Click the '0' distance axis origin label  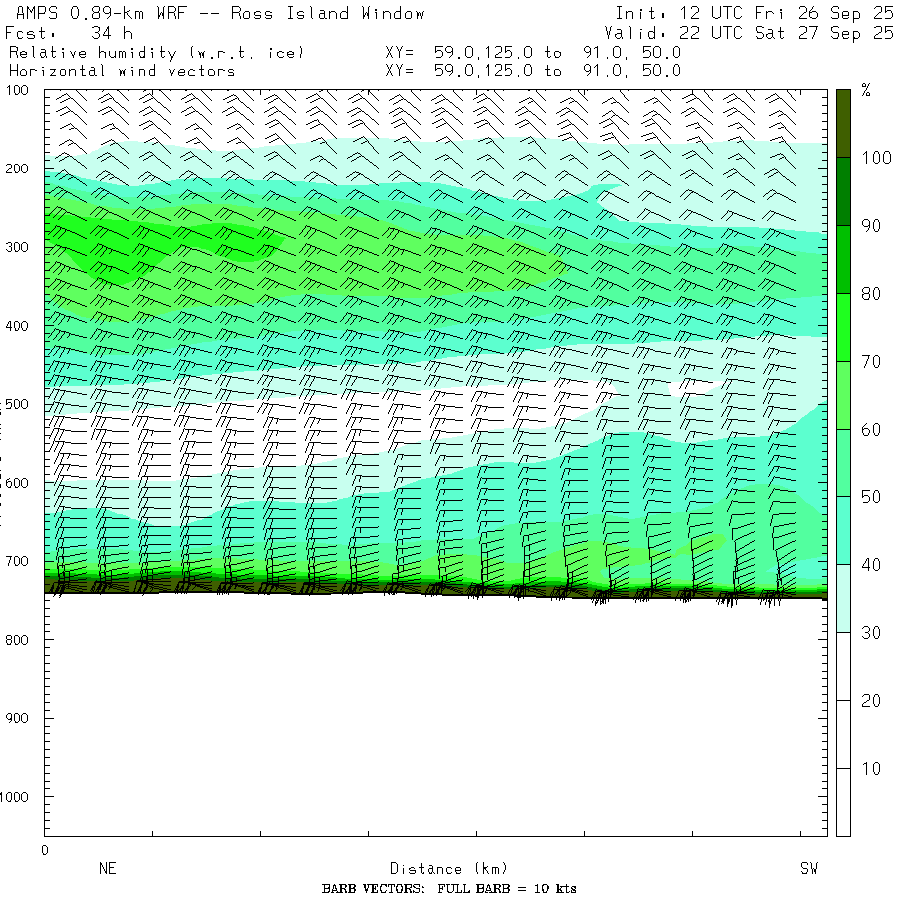pyautogui.click(x=45, y=851)
